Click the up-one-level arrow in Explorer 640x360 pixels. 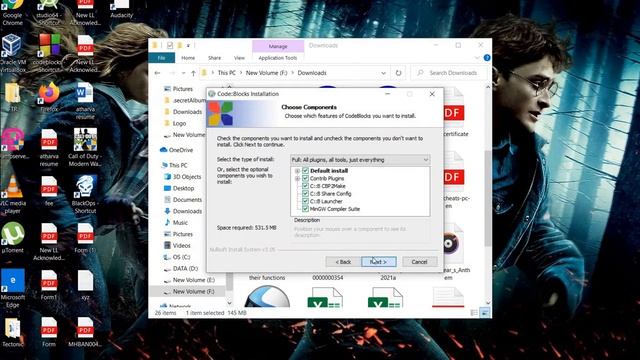pos(193,73)
